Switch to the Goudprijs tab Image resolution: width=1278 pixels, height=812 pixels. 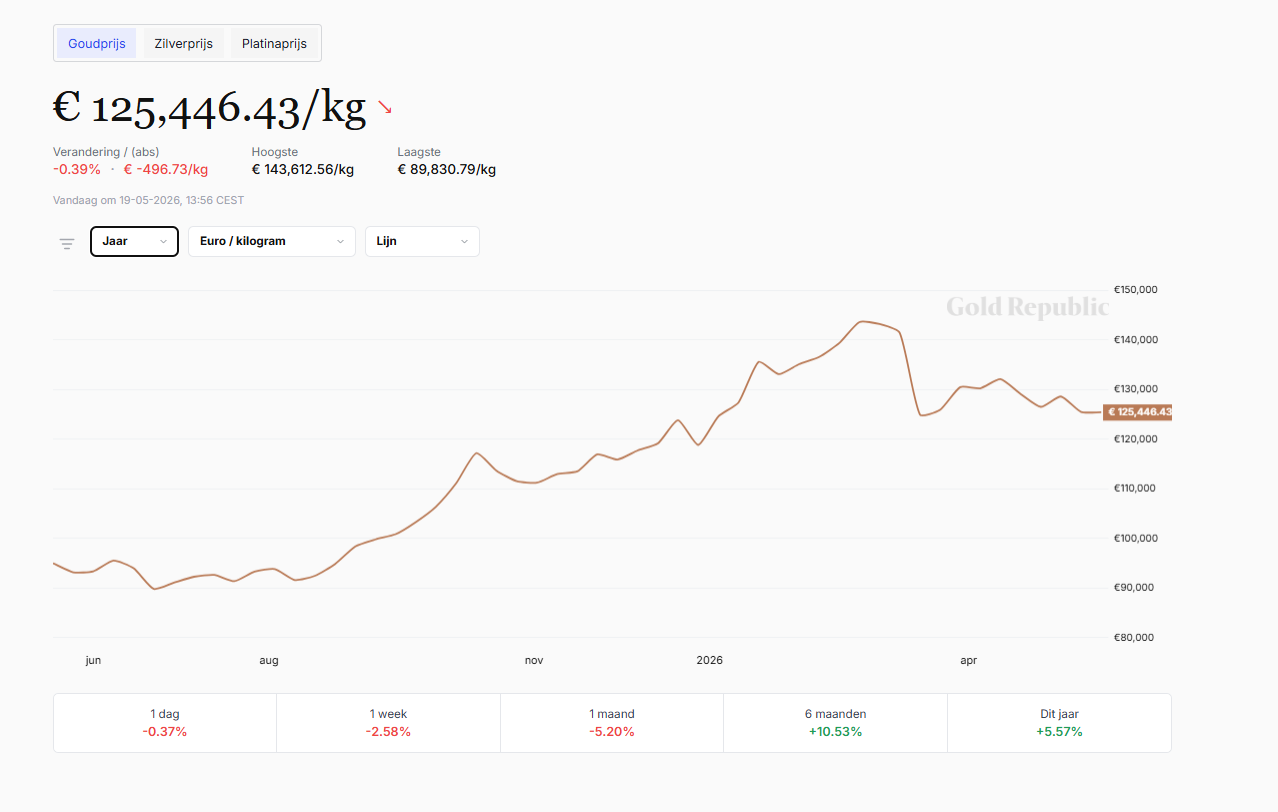click(x=97, y=44)
